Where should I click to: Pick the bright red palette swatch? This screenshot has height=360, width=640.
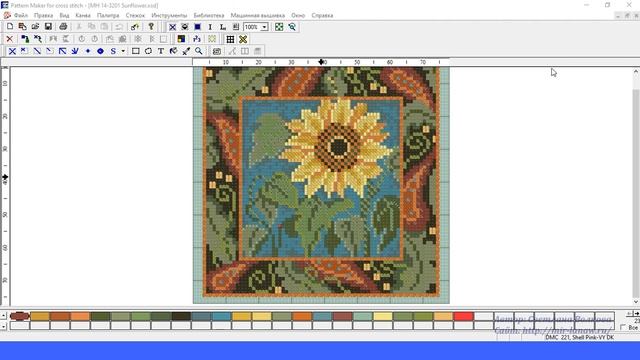pos(463,316)
